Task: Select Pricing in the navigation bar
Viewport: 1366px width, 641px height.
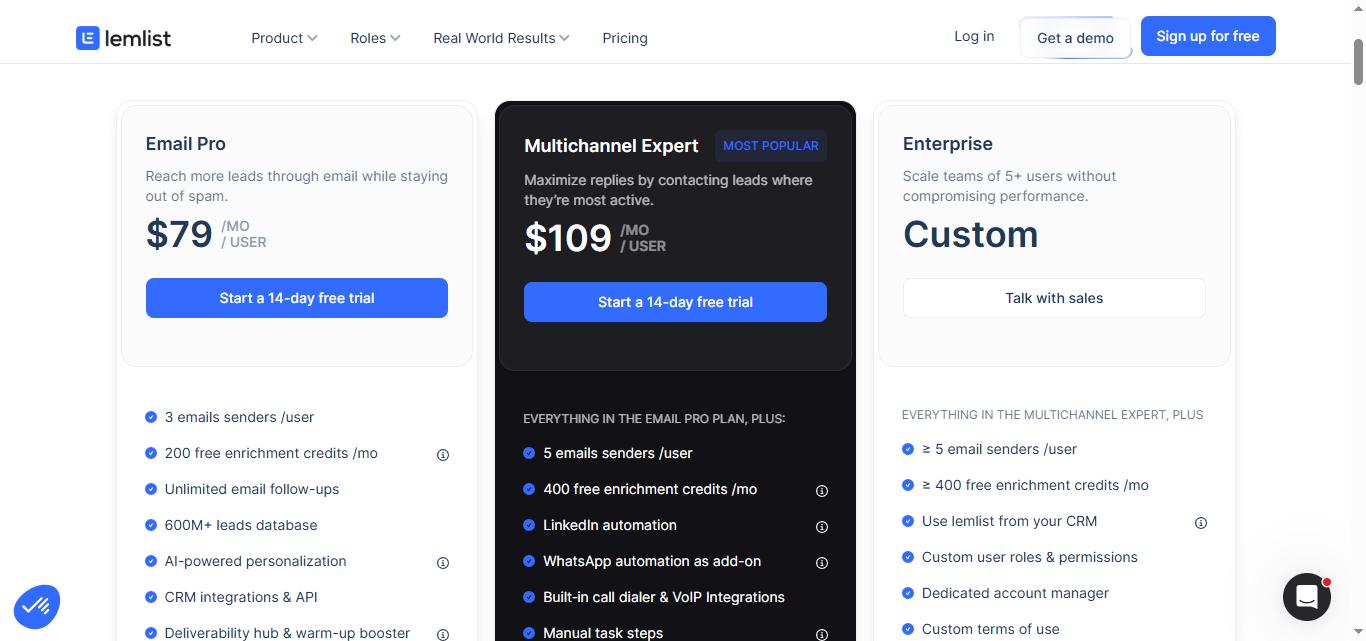Action: [x=624, y=38]
